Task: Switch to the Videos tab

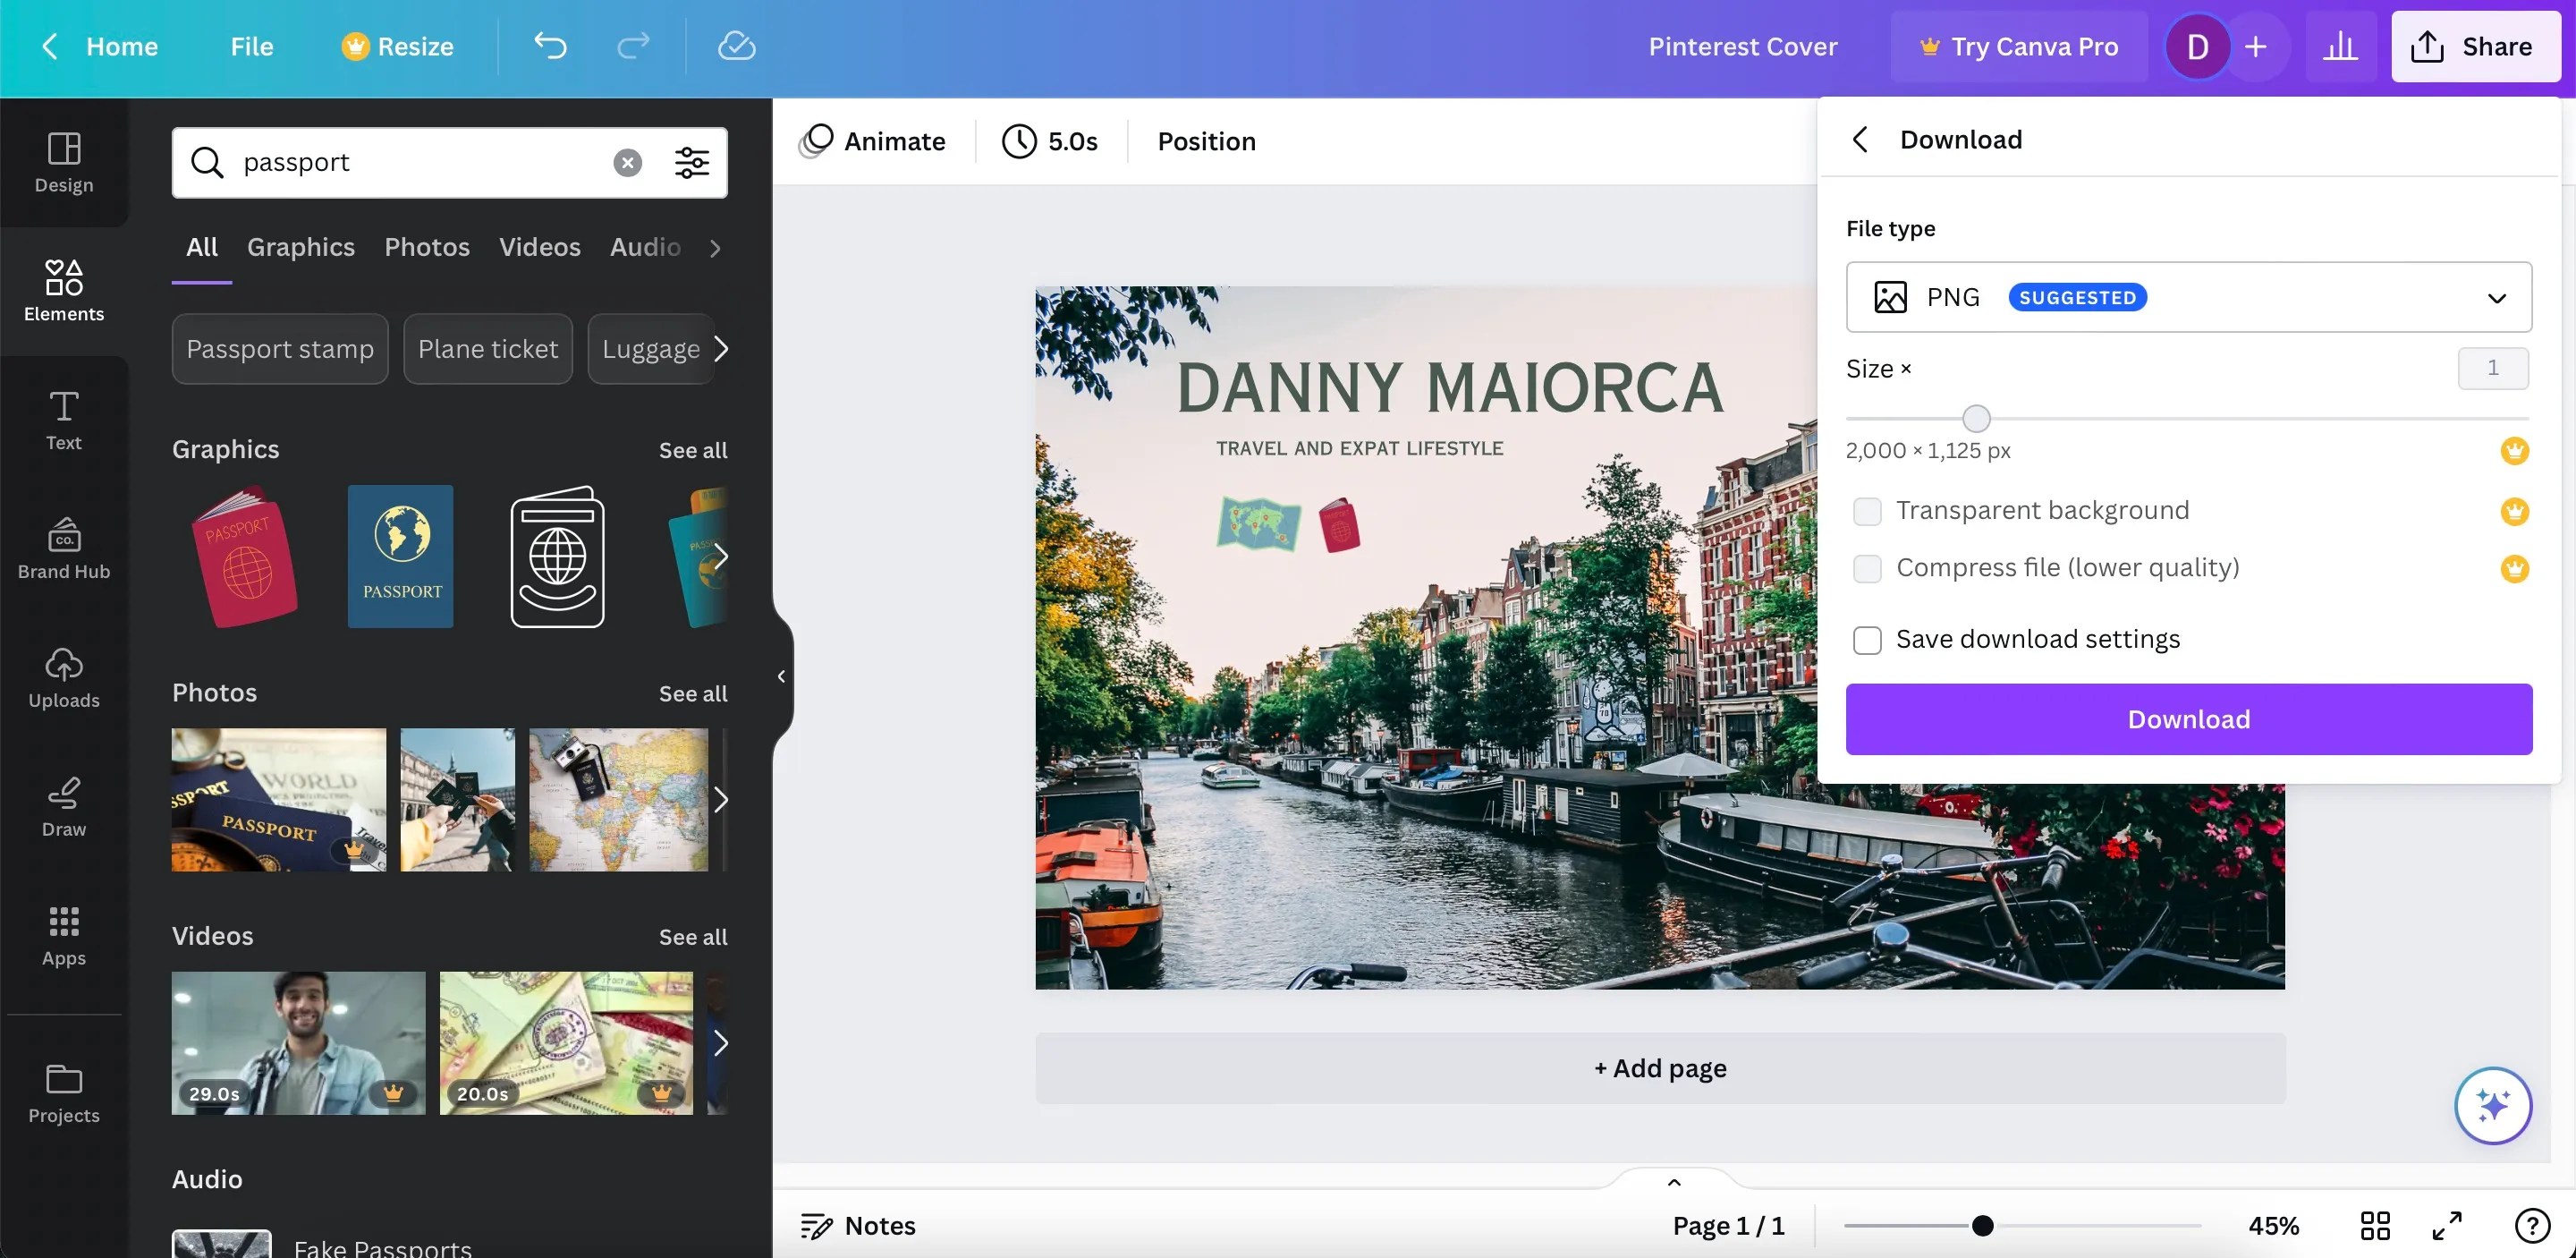Action: click(539, 247)
